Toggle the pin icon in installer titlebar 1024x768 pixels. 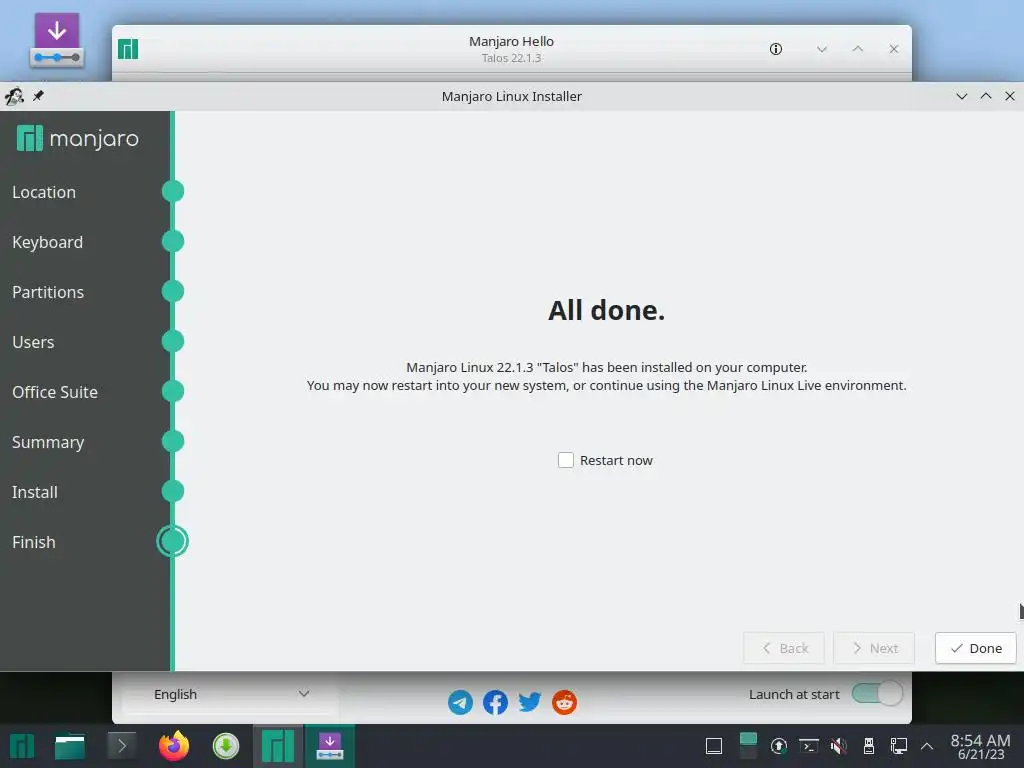coord(39,96)
